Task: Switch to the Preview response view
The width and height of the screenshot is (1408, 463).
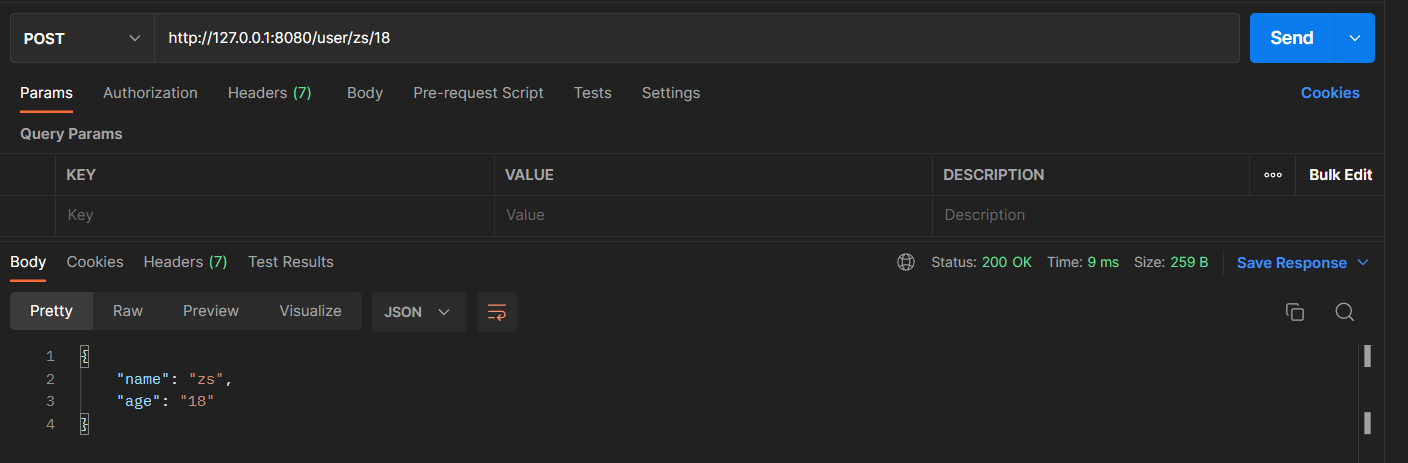Action: pos(211,311)
